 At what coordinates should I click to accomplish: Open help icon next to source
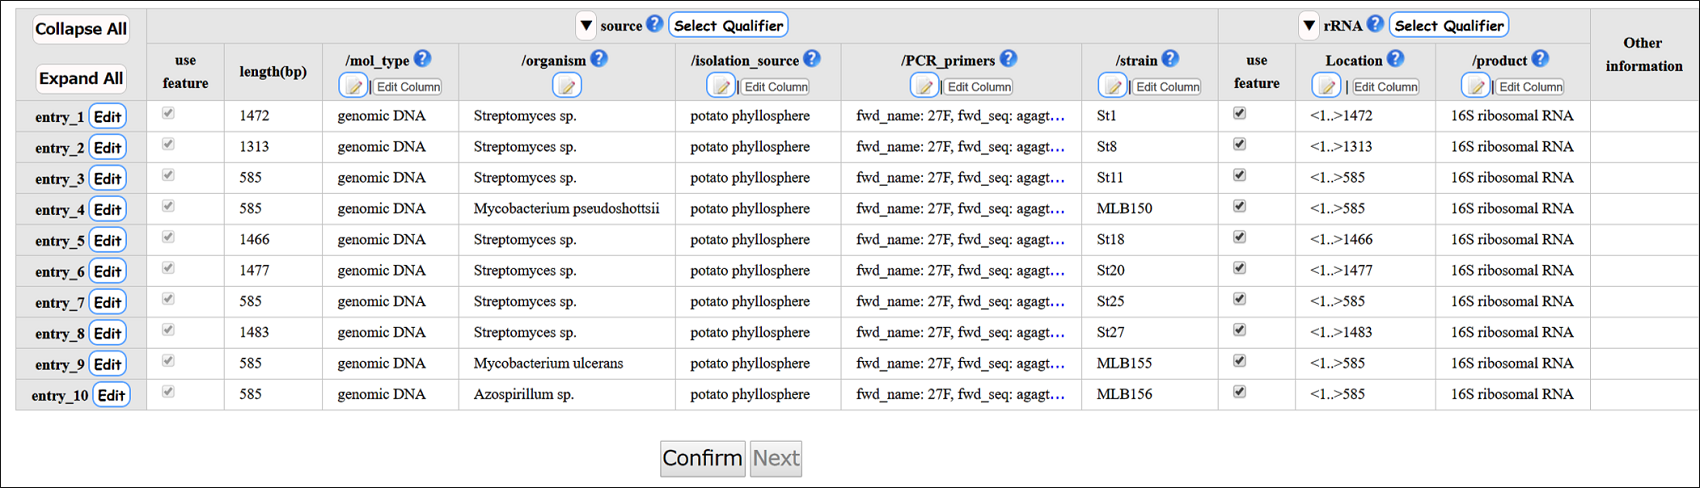pos(654,24)
